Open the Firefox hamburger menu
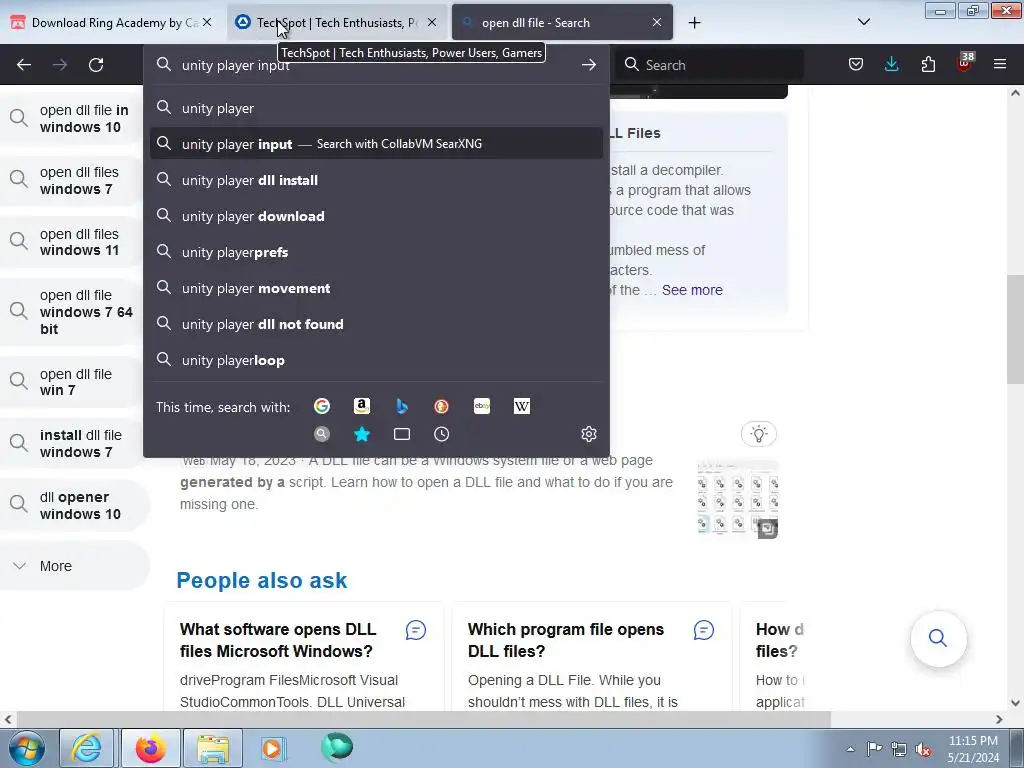The width and height of the screenshot is (1024, 768). coord(1000,64)
